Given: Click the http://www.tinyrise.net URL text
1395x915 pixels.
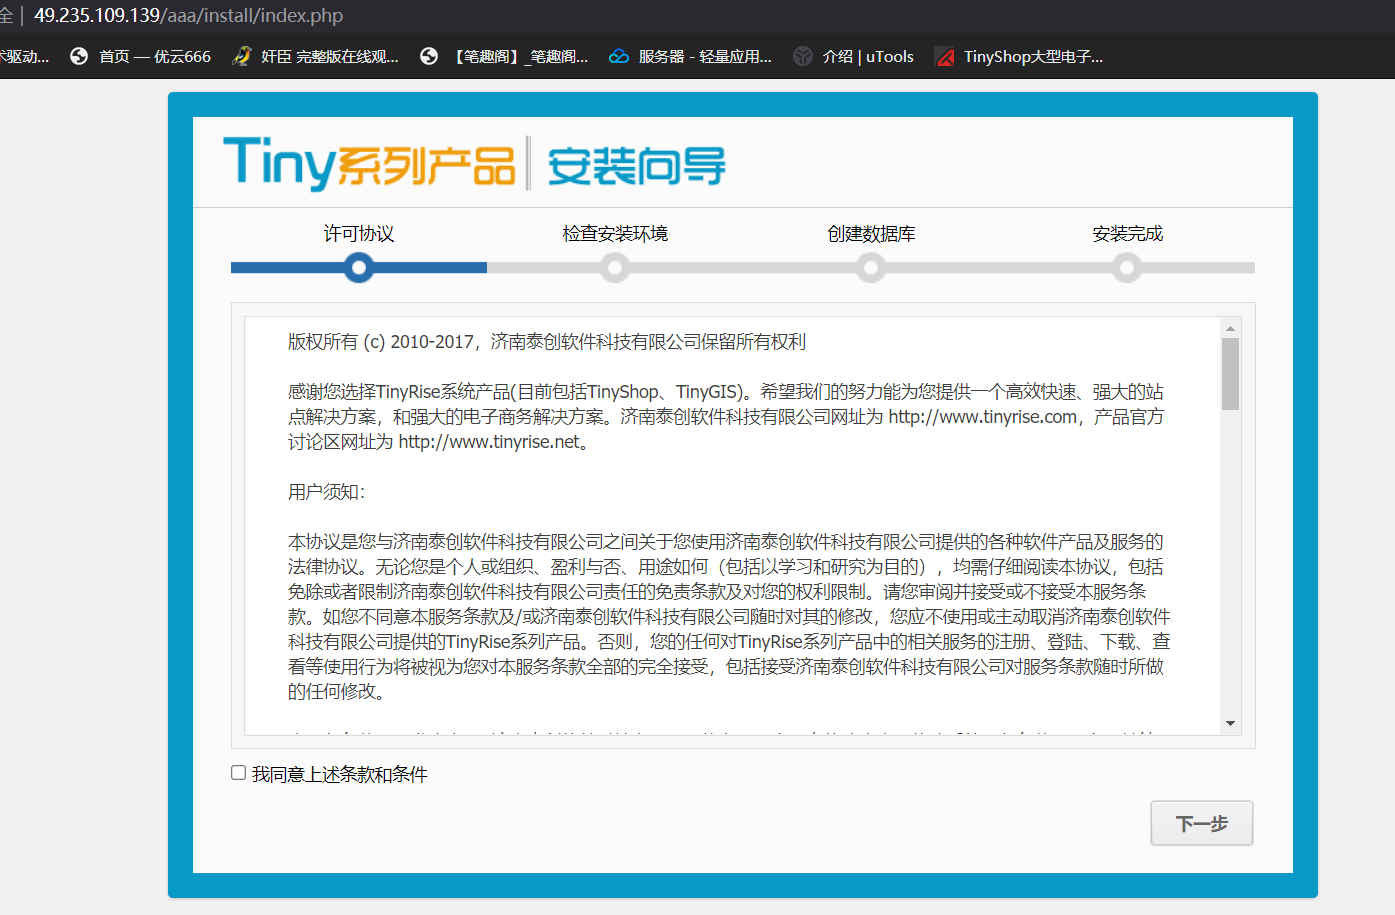Looking at the screenshot, I should [x=489, y=442].
